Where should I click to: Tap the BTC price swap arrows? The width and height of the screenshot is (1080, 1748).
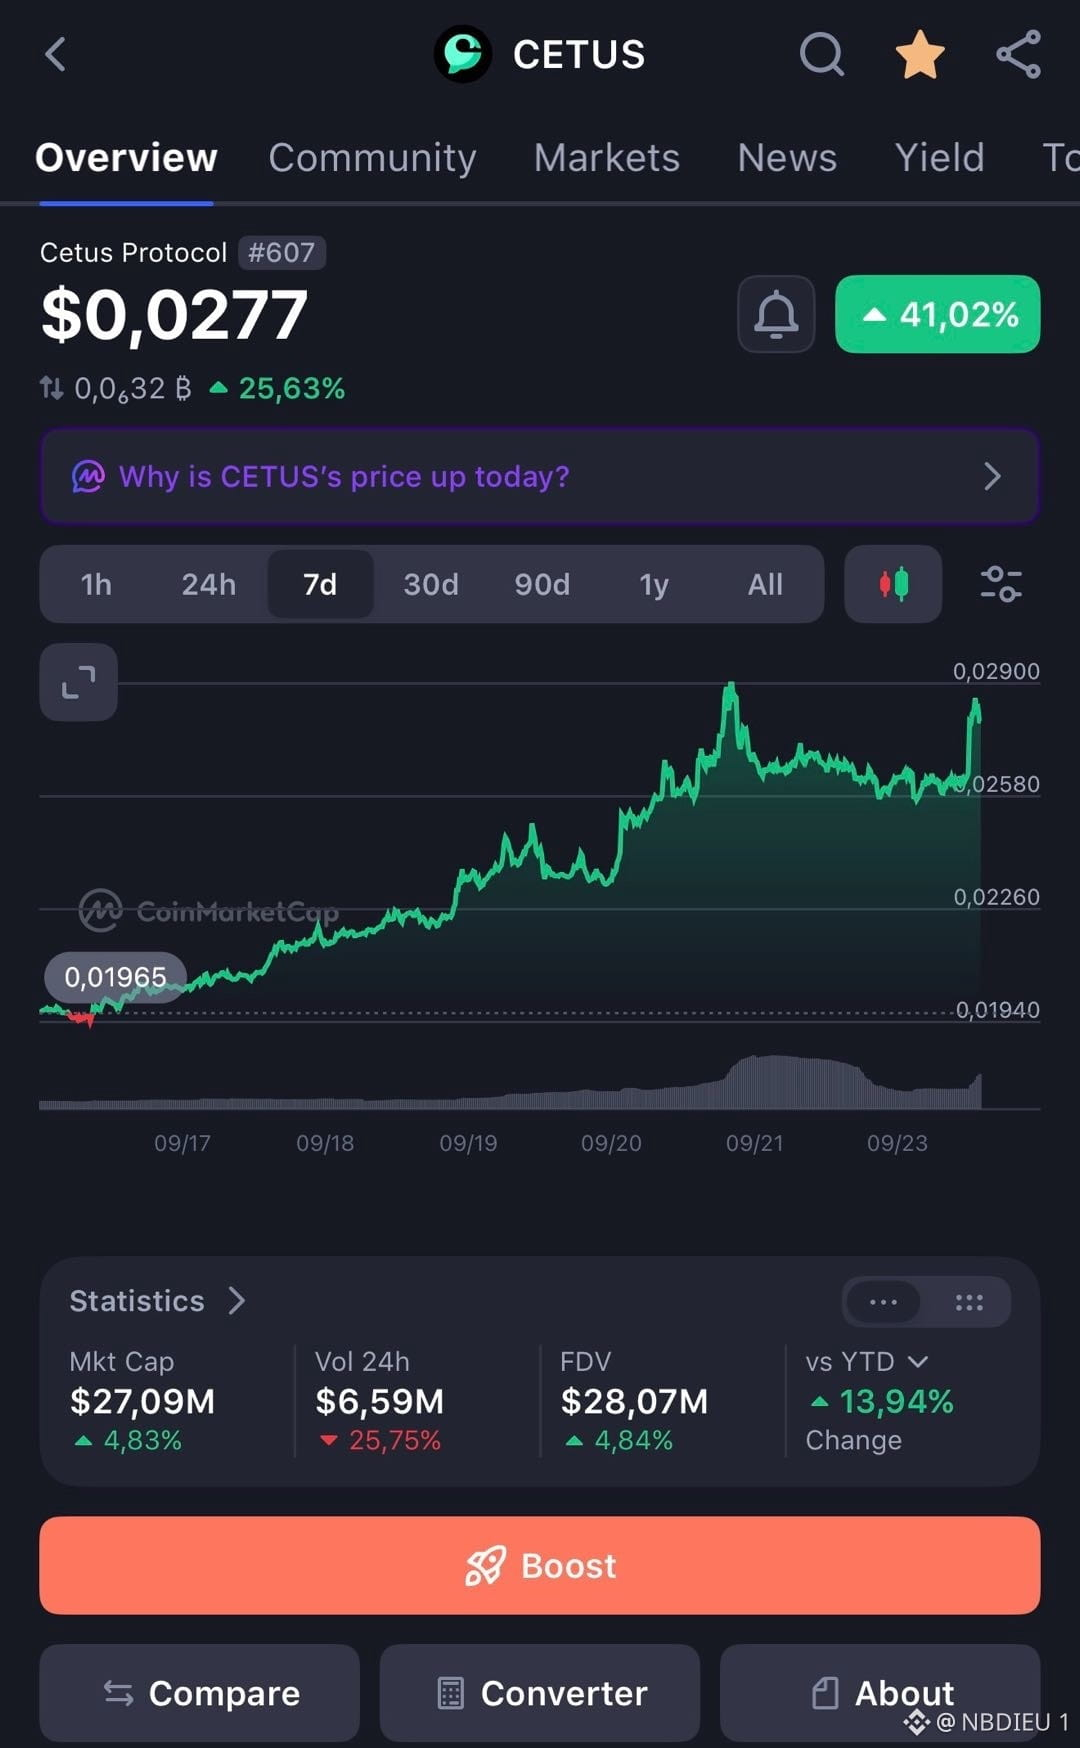pos(51,388)
